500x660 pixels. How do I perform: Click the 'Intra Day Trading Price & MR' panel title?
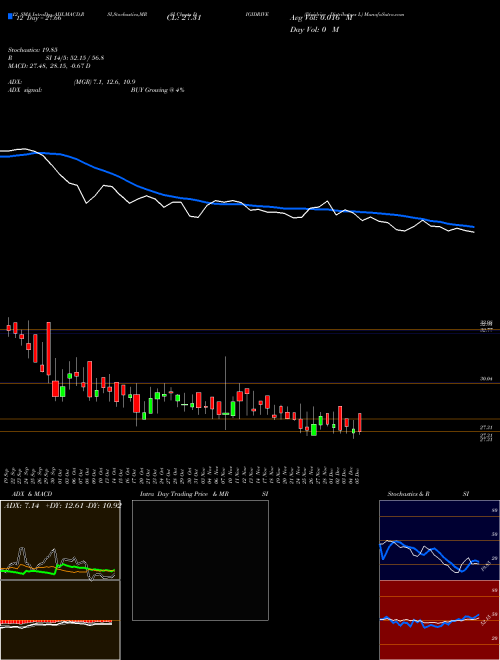point(184,494)
